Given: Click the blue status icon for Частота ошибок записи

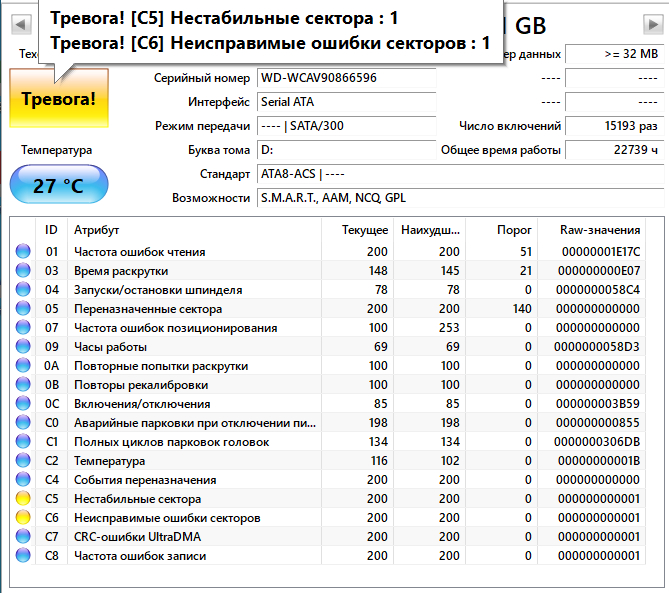Looking at the screenshot, I should tap(23, 556).
